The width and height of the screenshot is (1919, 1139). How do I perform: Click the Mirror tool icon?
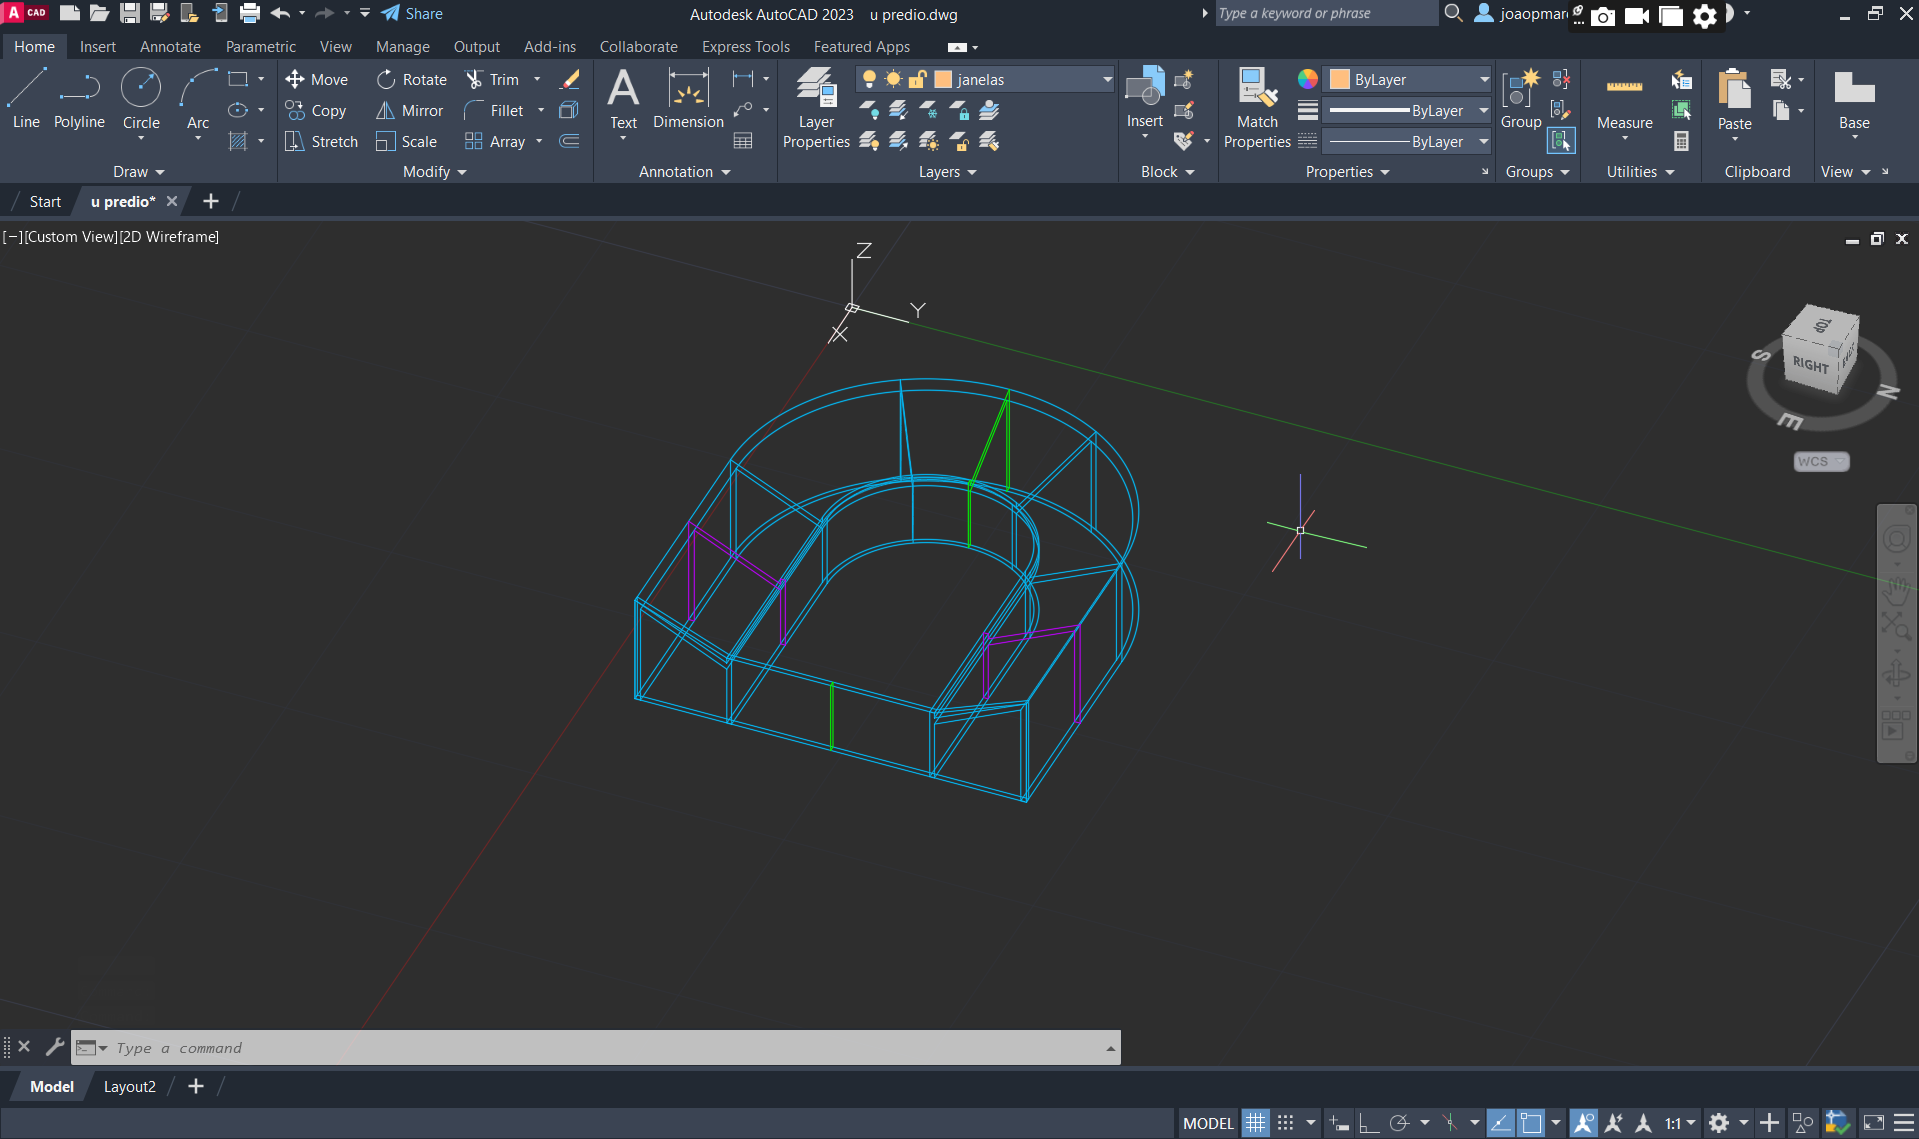pyautogui.click(x=385, y=111)
